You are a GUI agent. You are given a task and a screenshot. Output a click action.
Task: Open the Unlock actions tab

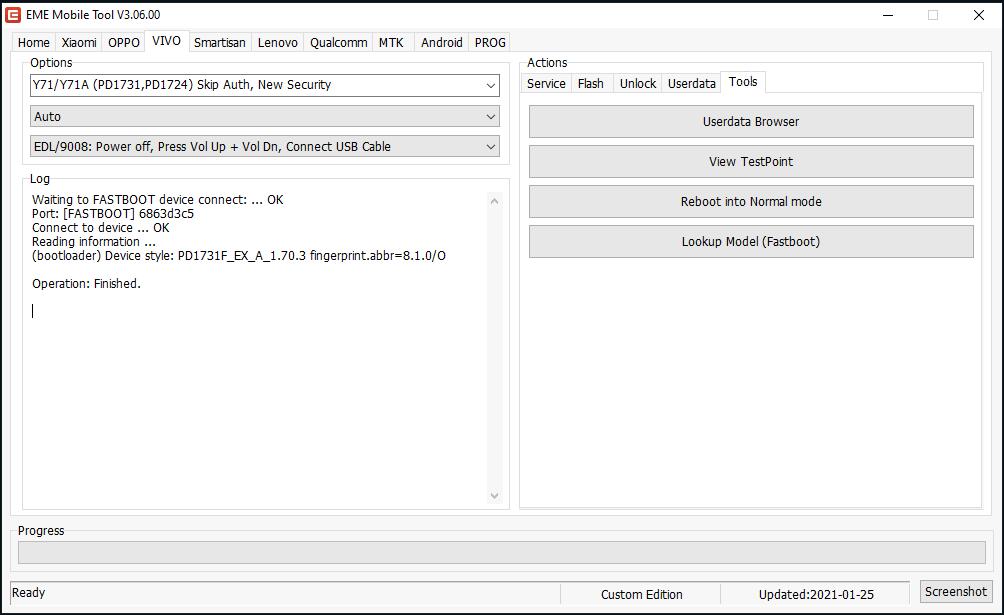(x=638, y=83)
